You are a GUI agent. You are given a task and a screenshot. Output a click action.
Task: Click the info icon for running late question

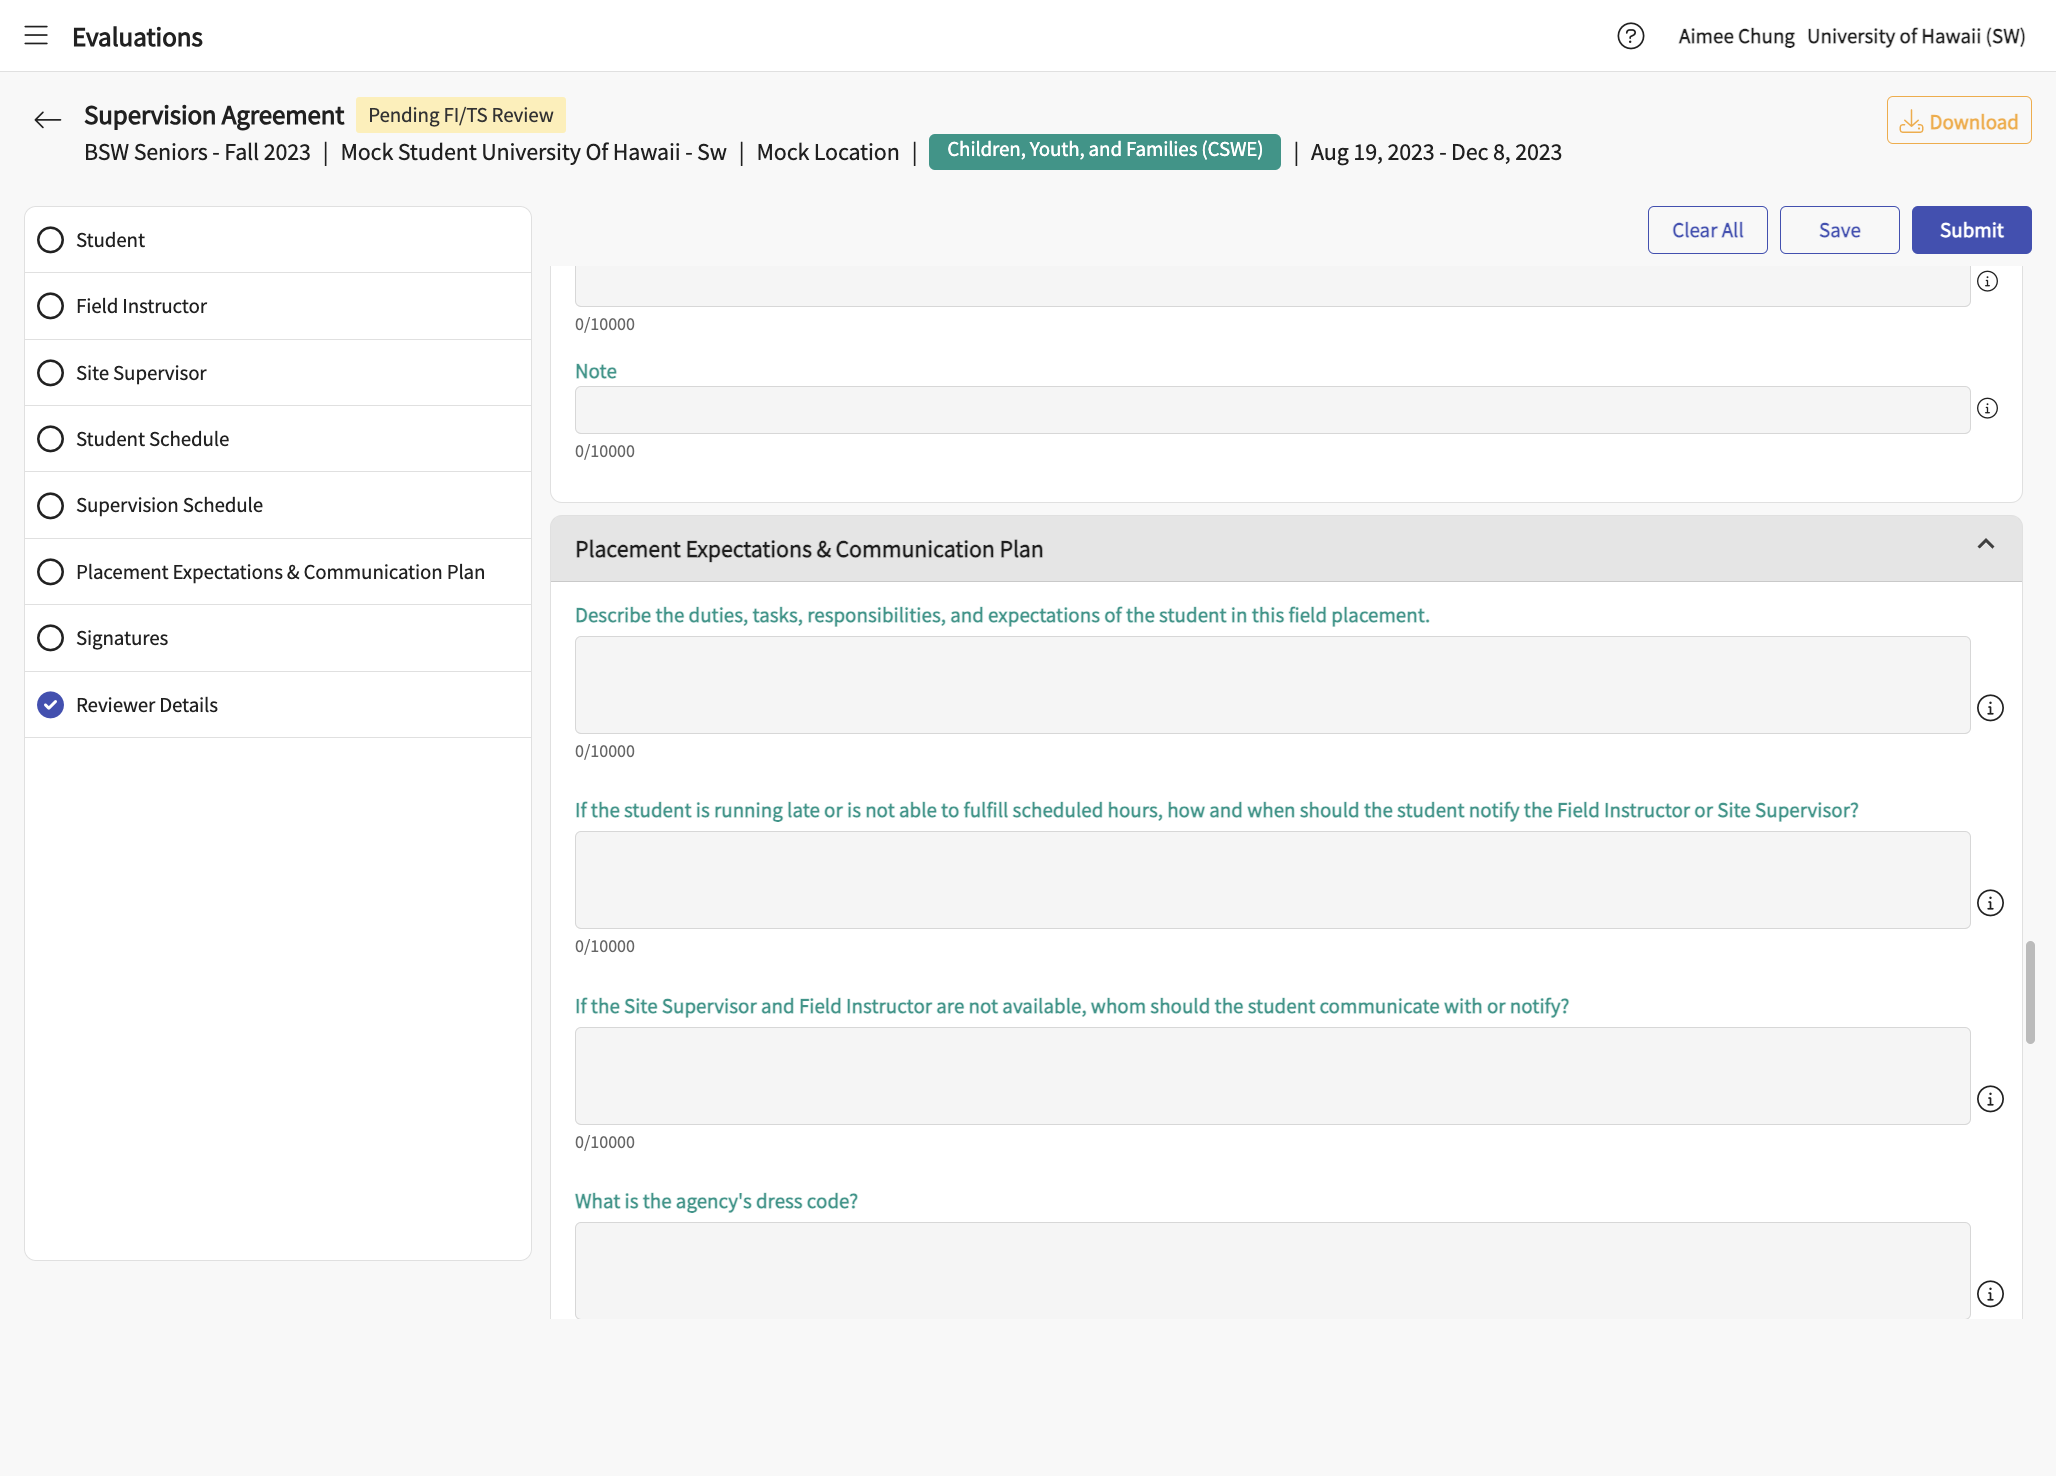pos(1991,903)
